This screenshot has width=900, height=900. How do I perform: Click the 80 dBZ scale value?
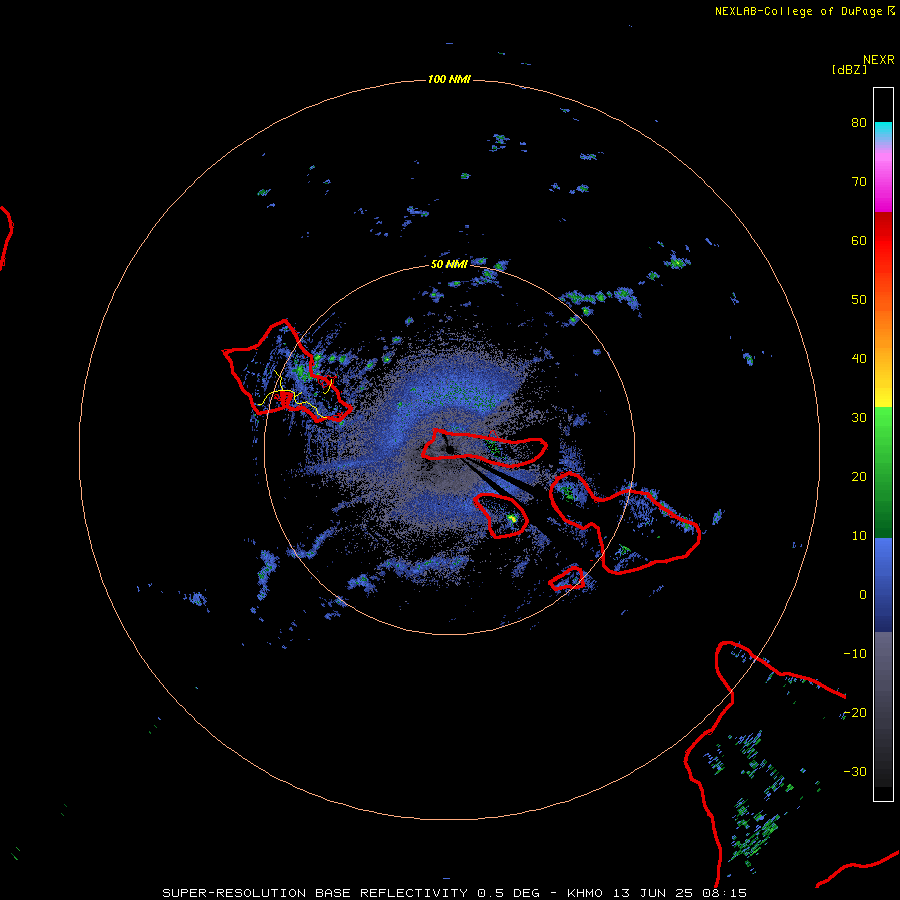pyautogui.click(x=859, y=122)
